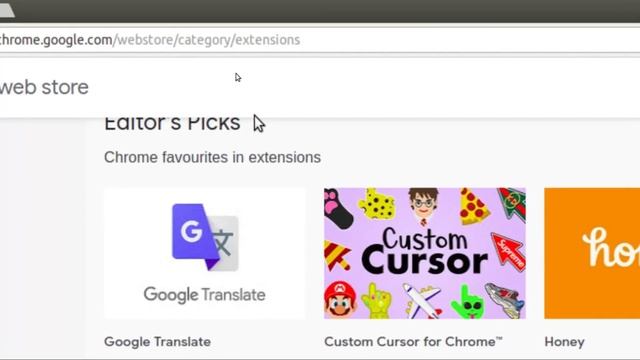Open the Custom Cursor thumbnail image
The image size is (640, 360).
(x=425, y=253)
